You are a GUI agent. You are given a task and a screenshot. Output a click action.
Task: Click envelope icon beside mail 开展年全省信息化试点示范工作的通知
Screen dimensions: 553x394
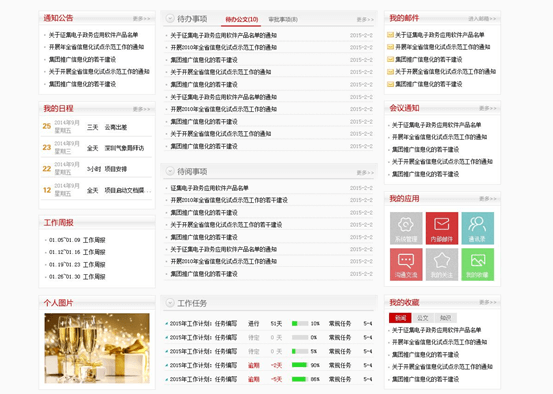pyautogui.click(x=390, y=47)
